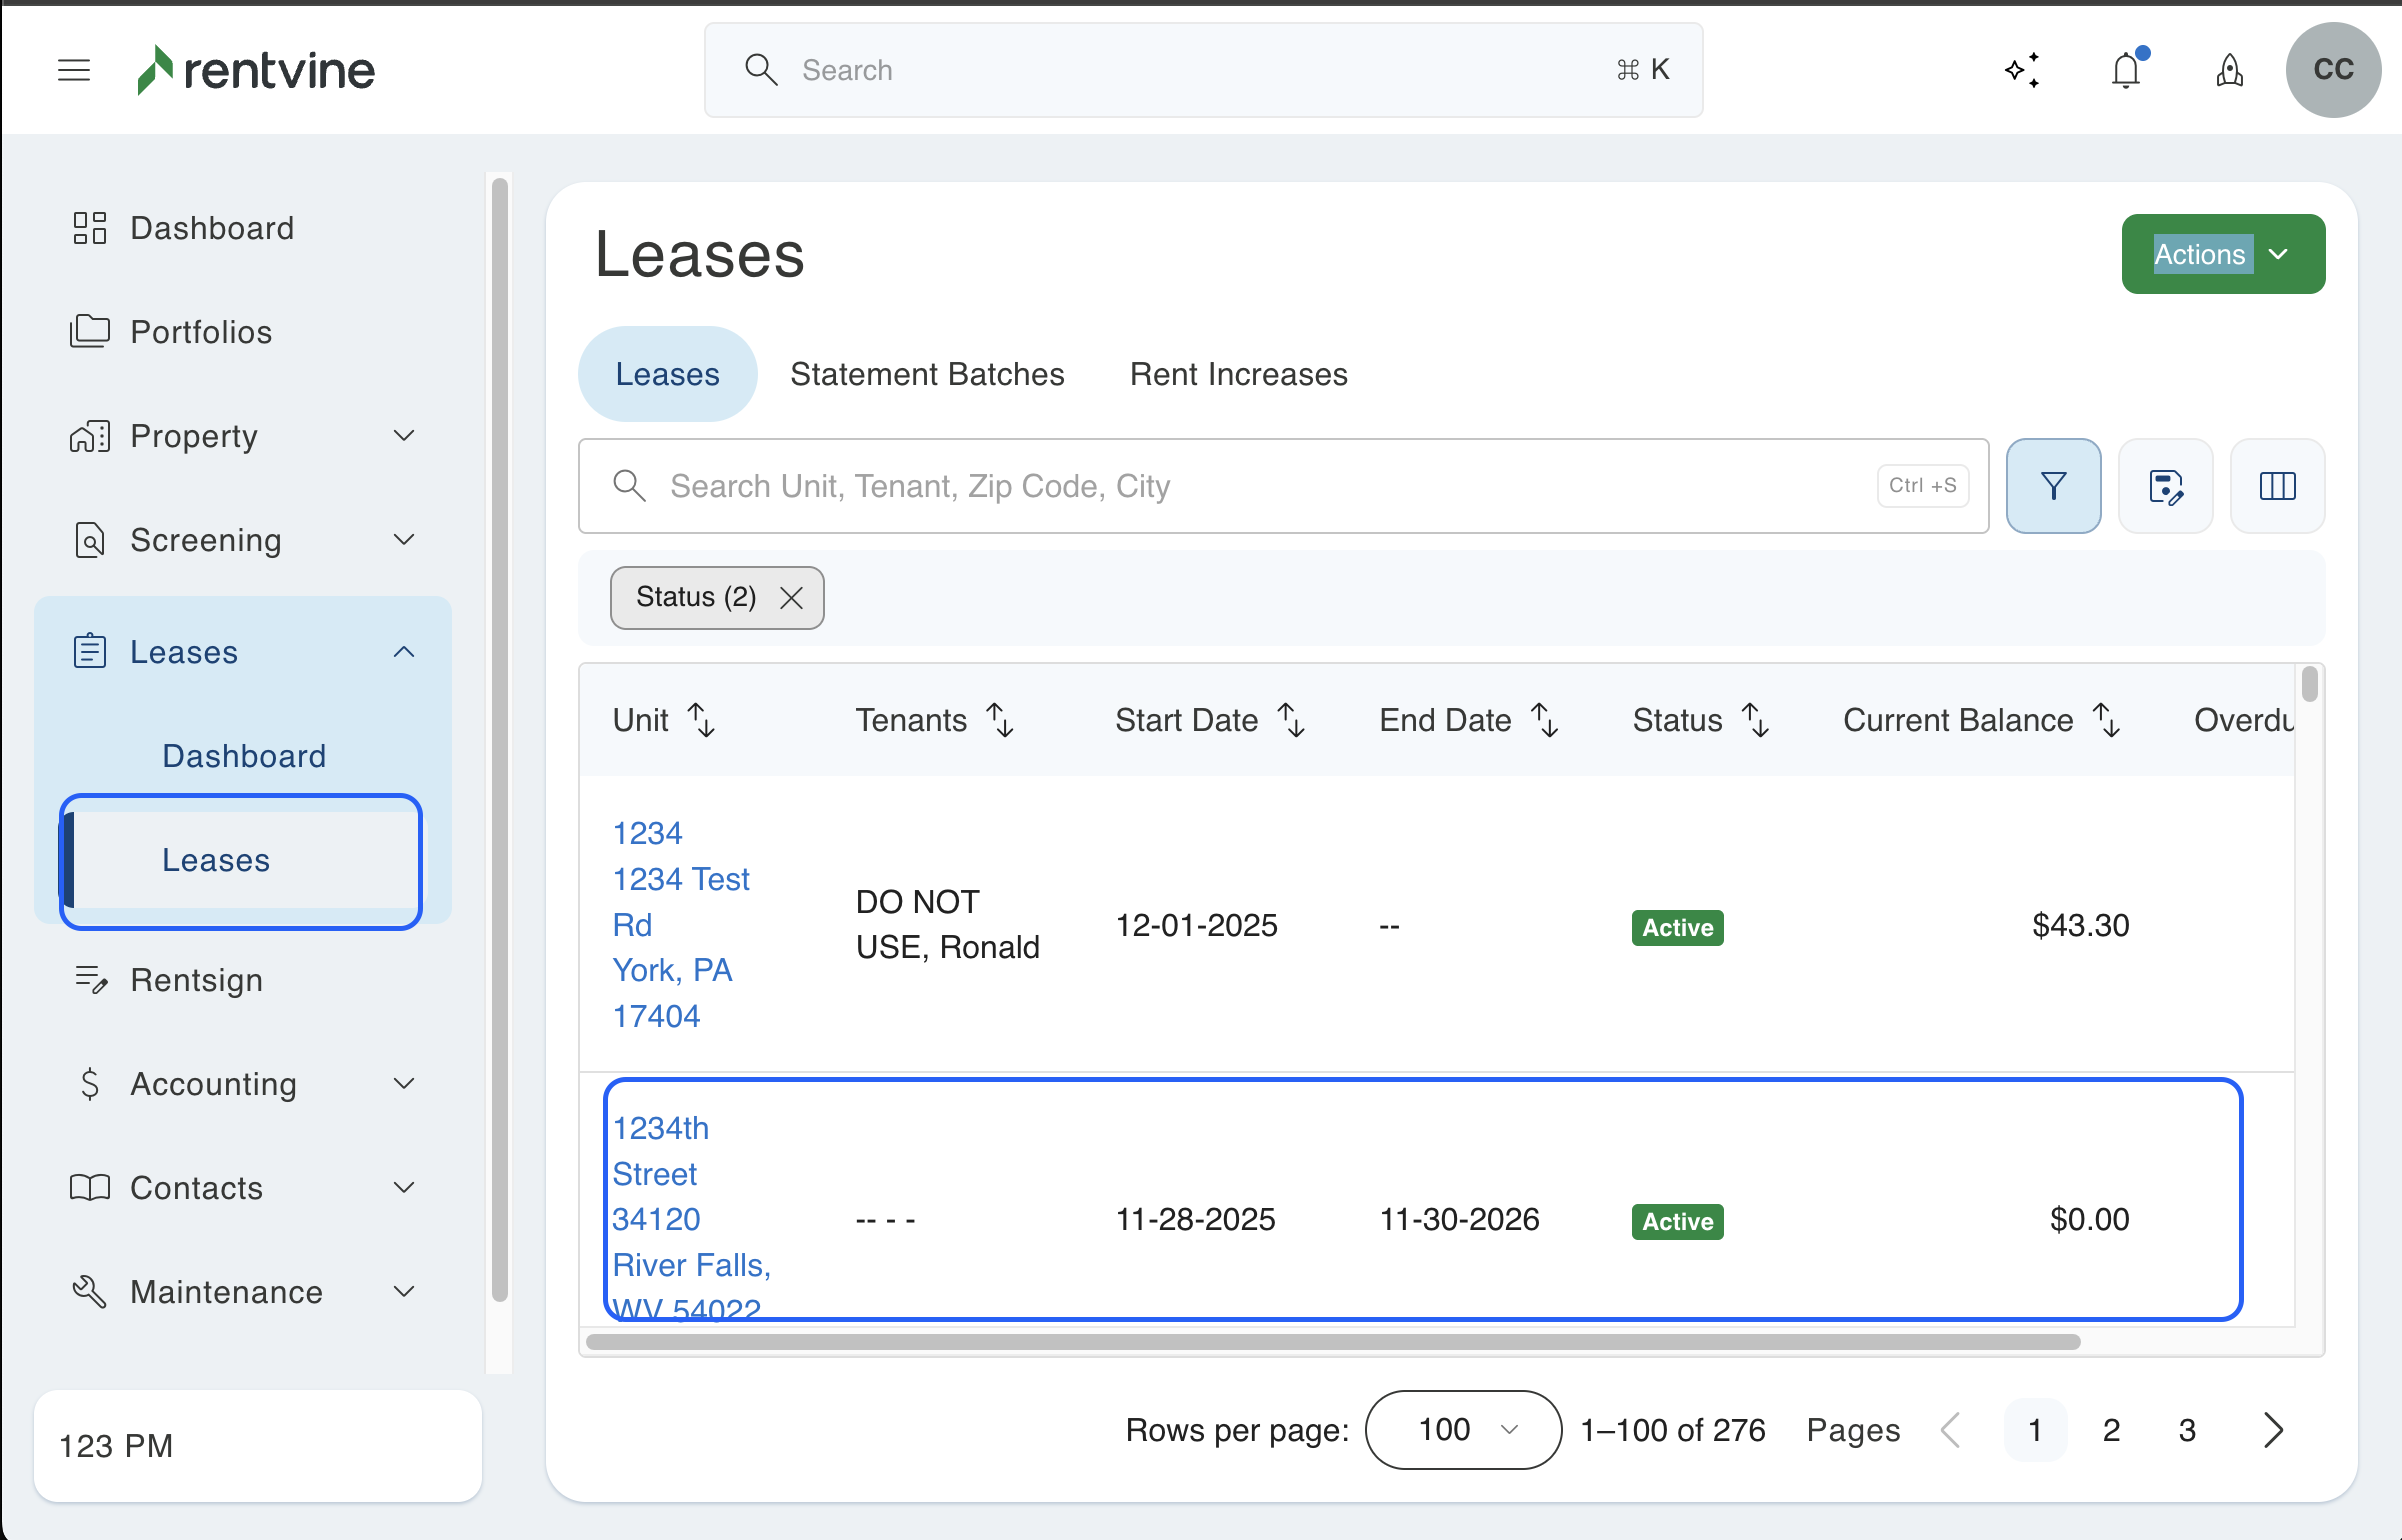Screen dimensions: 2402x1540
Task: Toggle the filter funnel button
Action: (2053, 486)
